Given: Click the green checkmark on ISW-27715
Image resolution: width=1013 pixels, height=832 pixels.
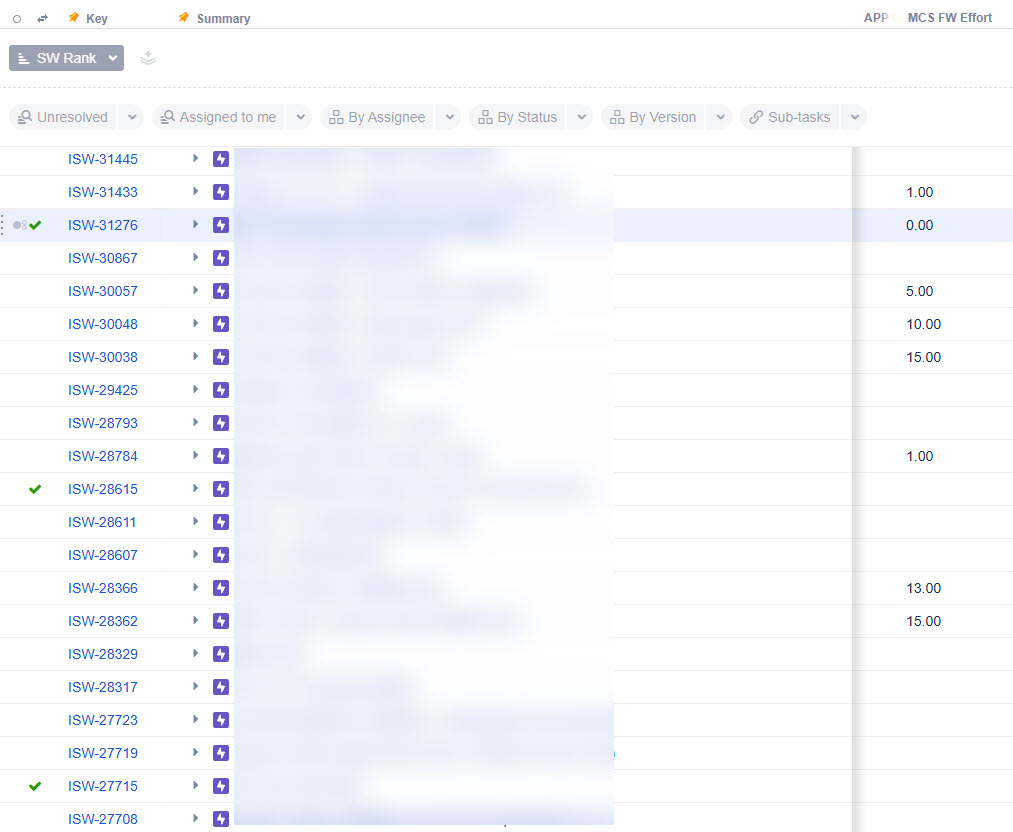Looking at the screenshot, I should (x=35, y=785).
